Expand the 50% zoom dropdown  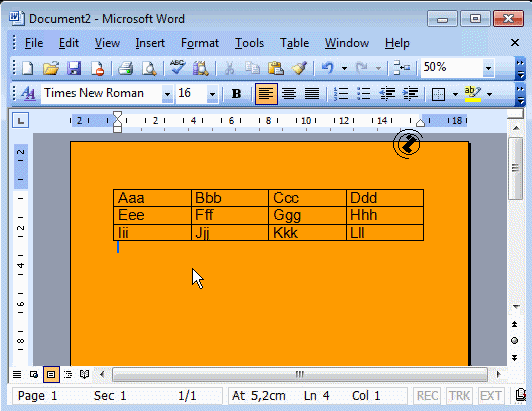click(x=488, y=68)
